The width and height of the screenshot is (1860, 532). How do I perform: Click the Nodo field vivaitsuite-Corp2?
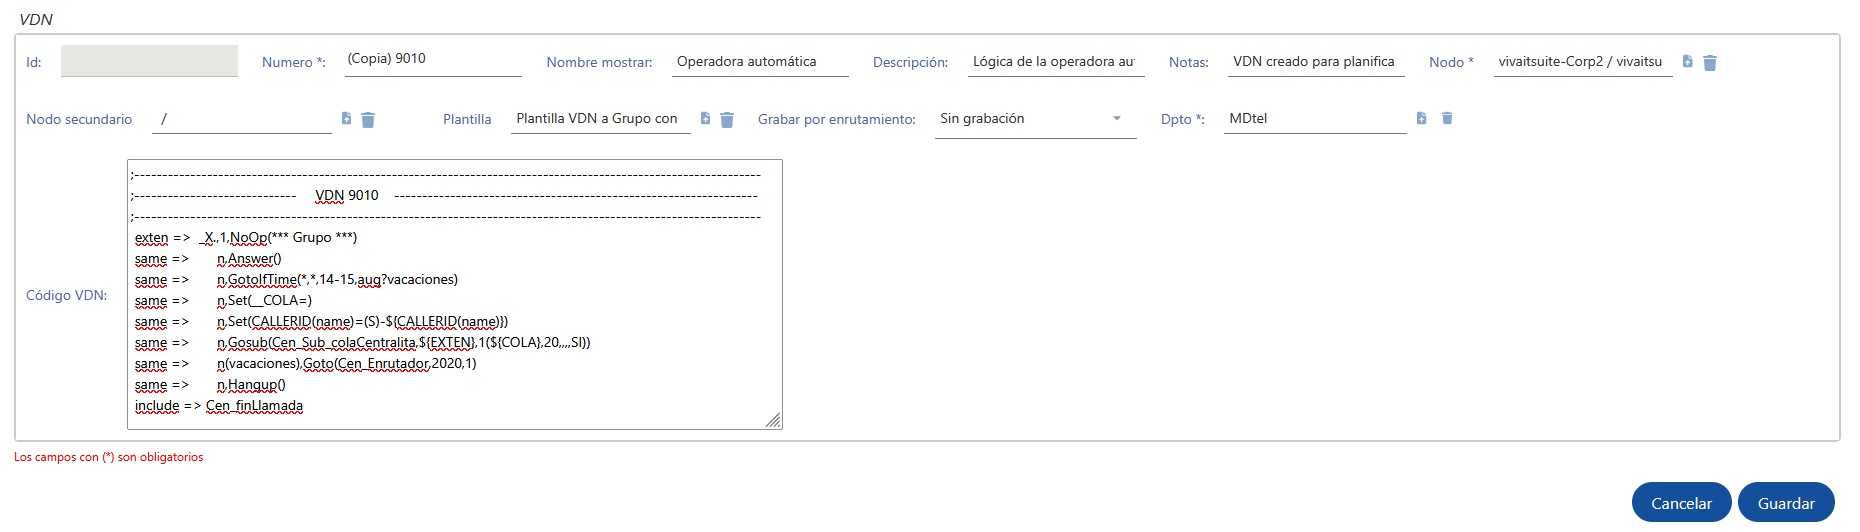click(1583, 62)
